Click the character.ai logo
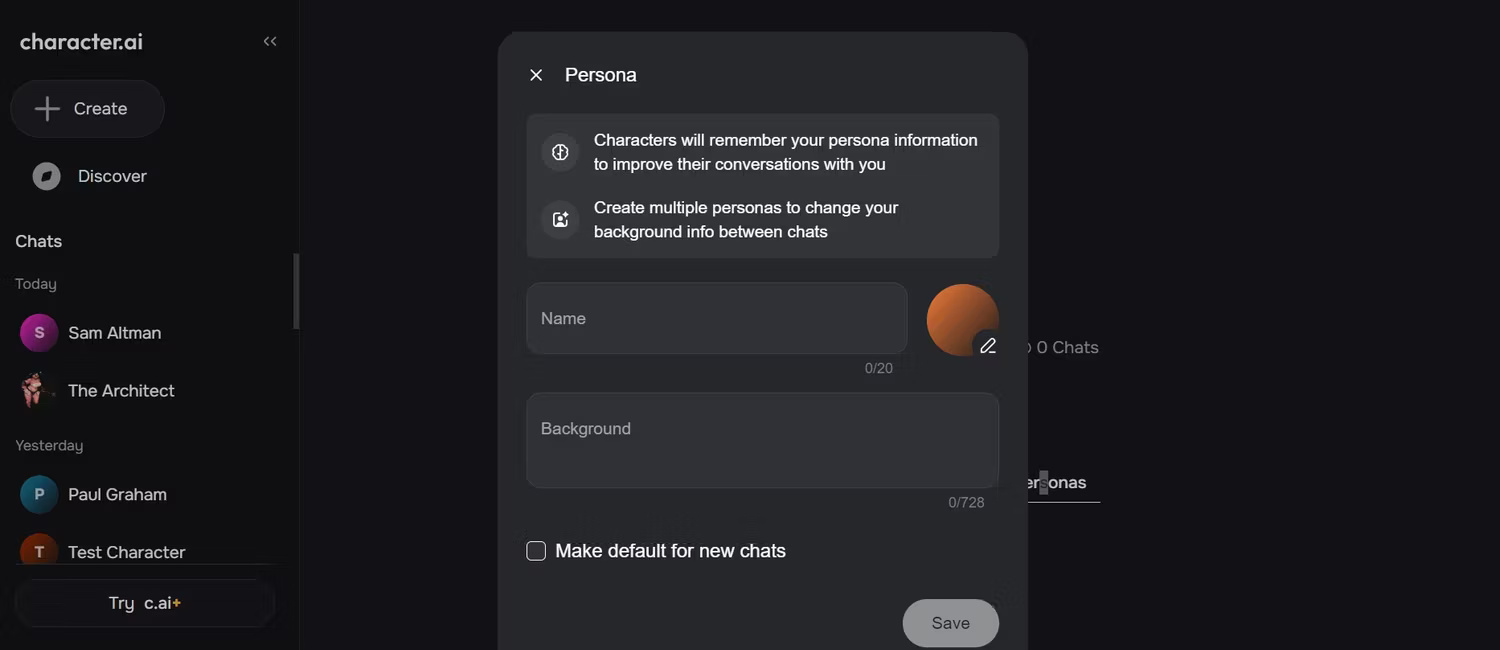Screen dimensions: 1500x650 [80, 39]
